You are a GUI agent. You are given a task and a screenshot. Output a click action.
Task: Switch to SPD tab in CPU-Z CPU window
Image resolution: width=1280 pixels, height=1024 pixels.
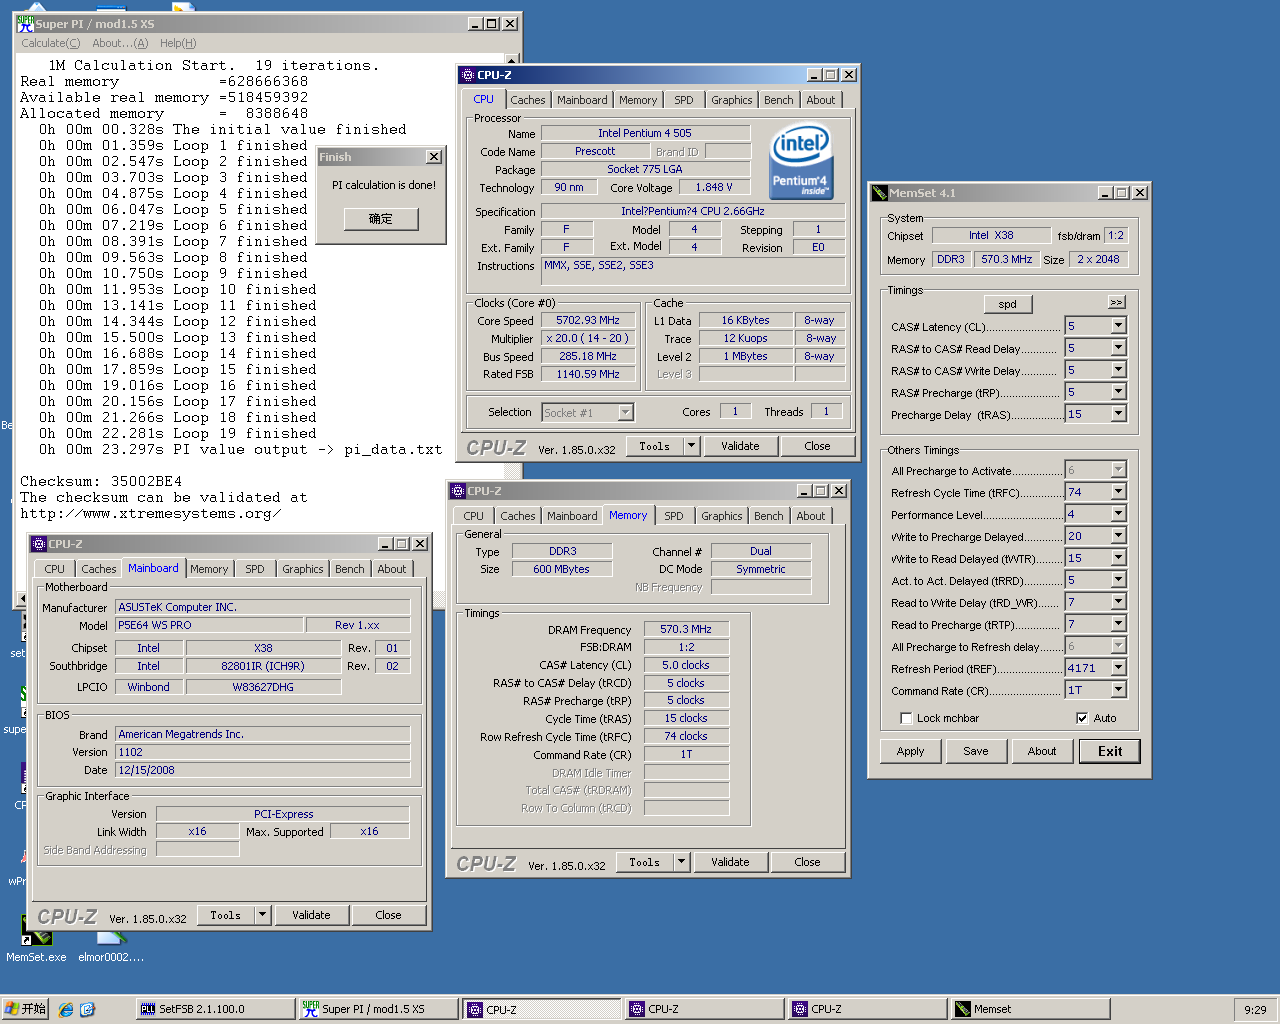[x=683, y=100]
